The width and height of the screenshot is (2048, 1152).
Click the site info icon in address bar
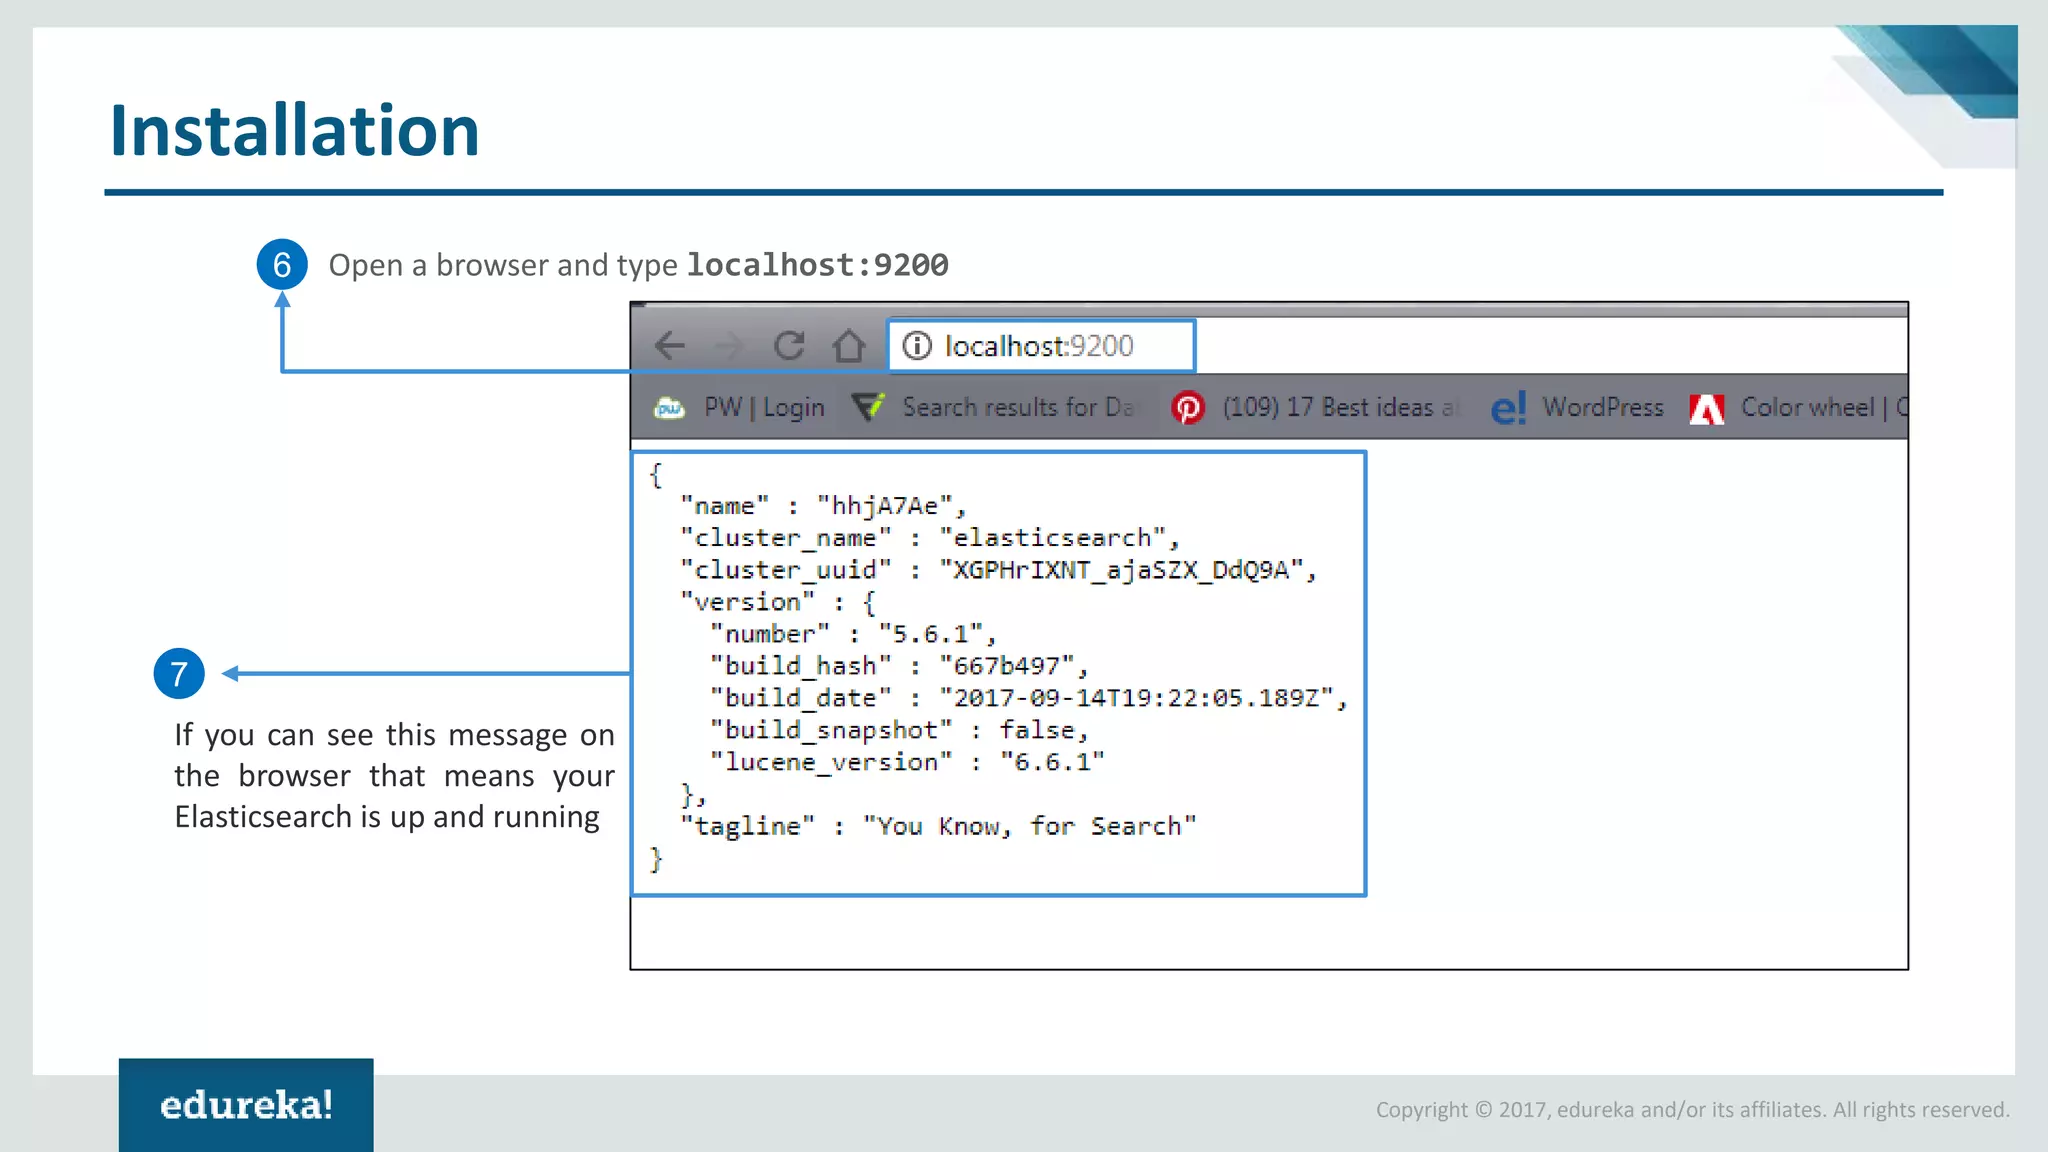point(917,346)
